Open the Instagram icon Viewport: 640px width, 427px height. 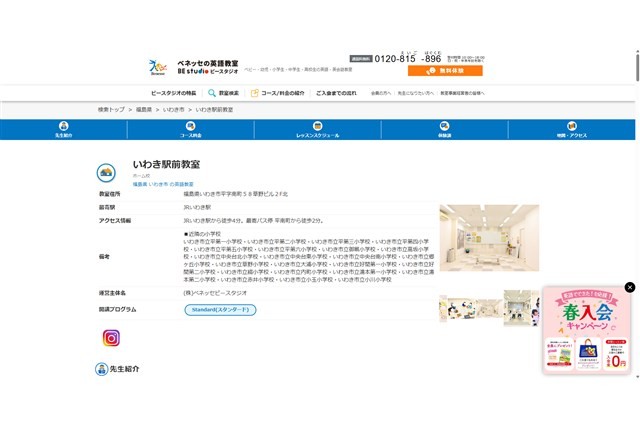point(111,338)
